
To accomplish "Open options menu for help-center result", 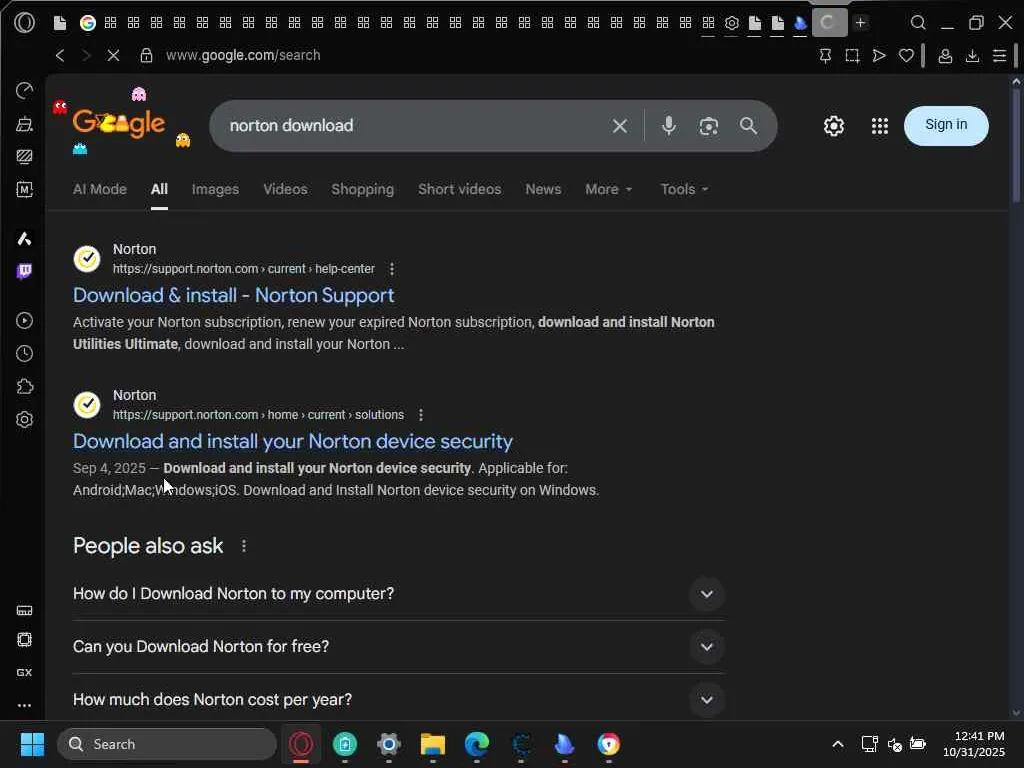I will coord(392,269).
